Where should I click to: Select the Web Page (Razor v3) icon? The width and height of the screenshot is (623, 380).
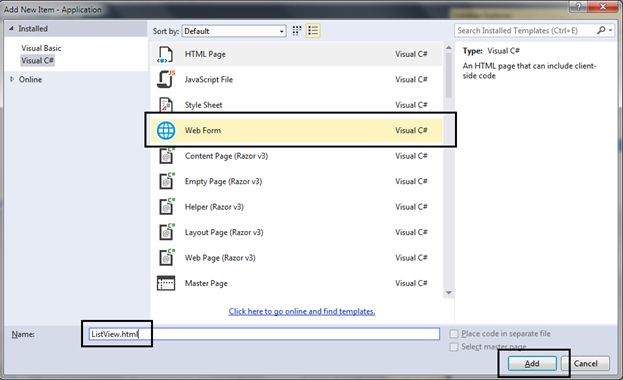166,258
